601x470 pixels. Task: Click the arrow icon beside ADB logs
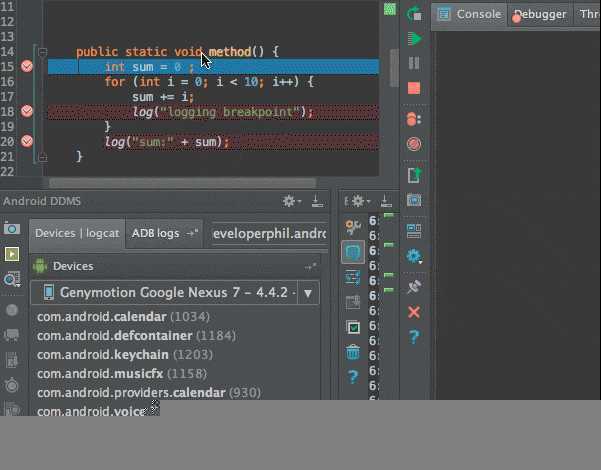[x=192, y=233]
